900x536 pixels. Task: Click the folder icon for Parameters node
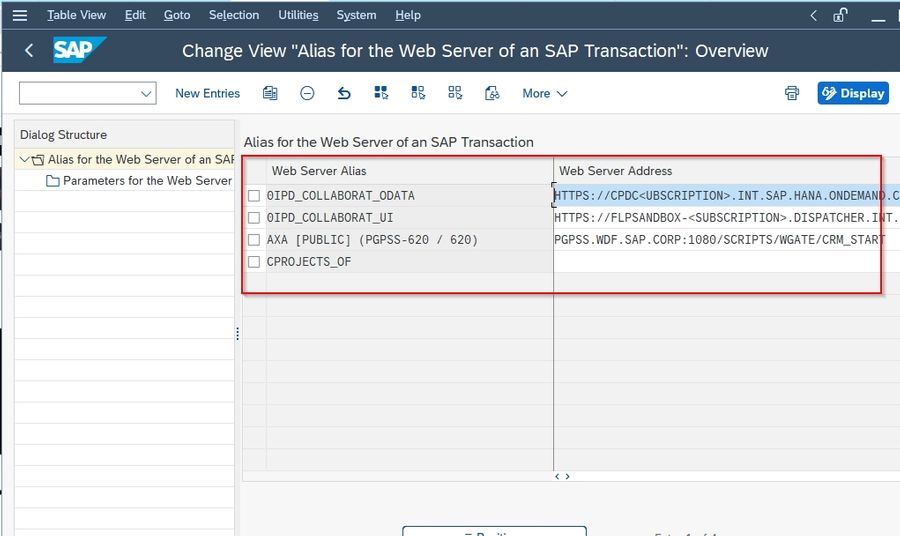pyautogui.click(x=53, y=181)
